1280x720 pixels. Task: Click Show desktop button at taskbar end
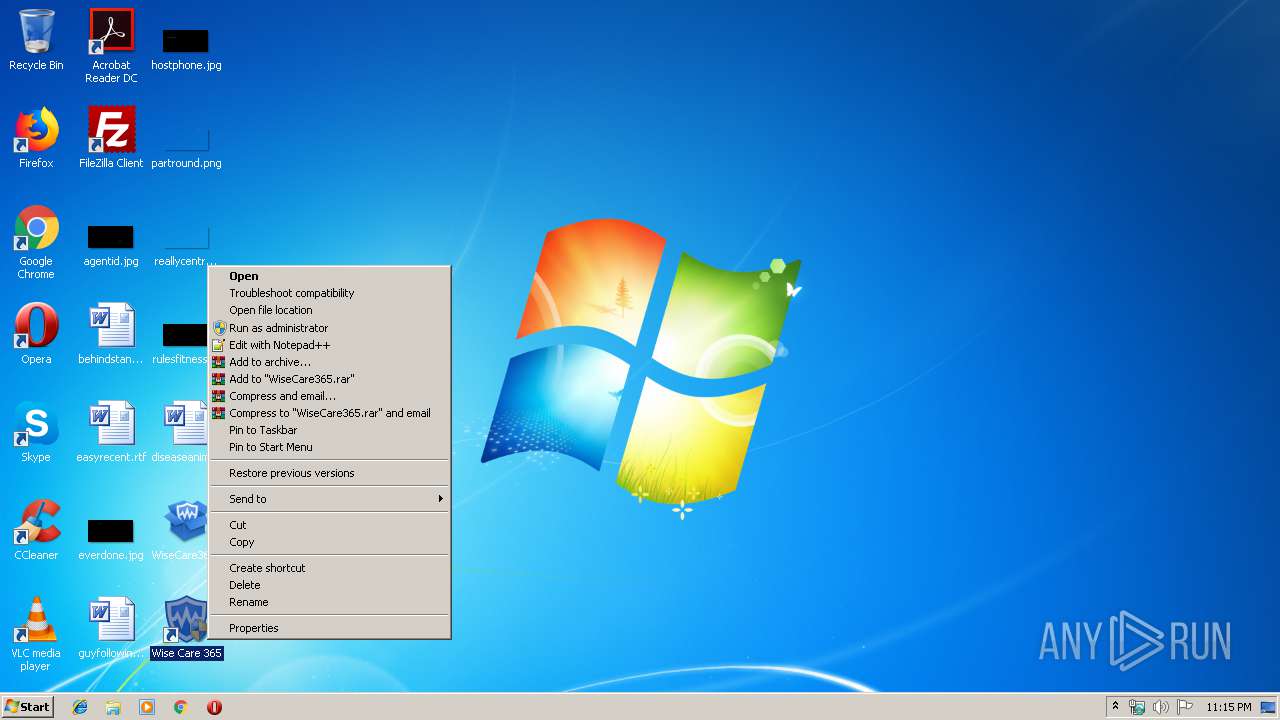[1269, 707]
